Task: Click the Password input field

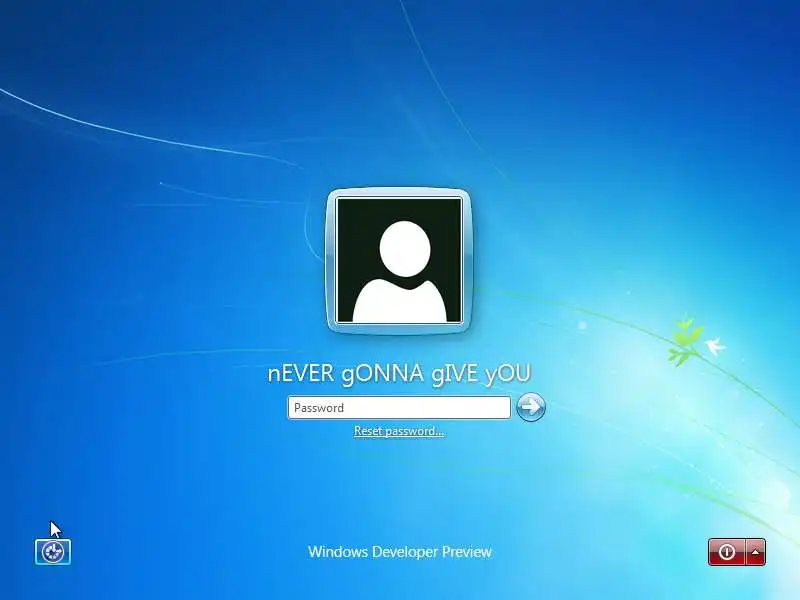Action: pos(399,408)
